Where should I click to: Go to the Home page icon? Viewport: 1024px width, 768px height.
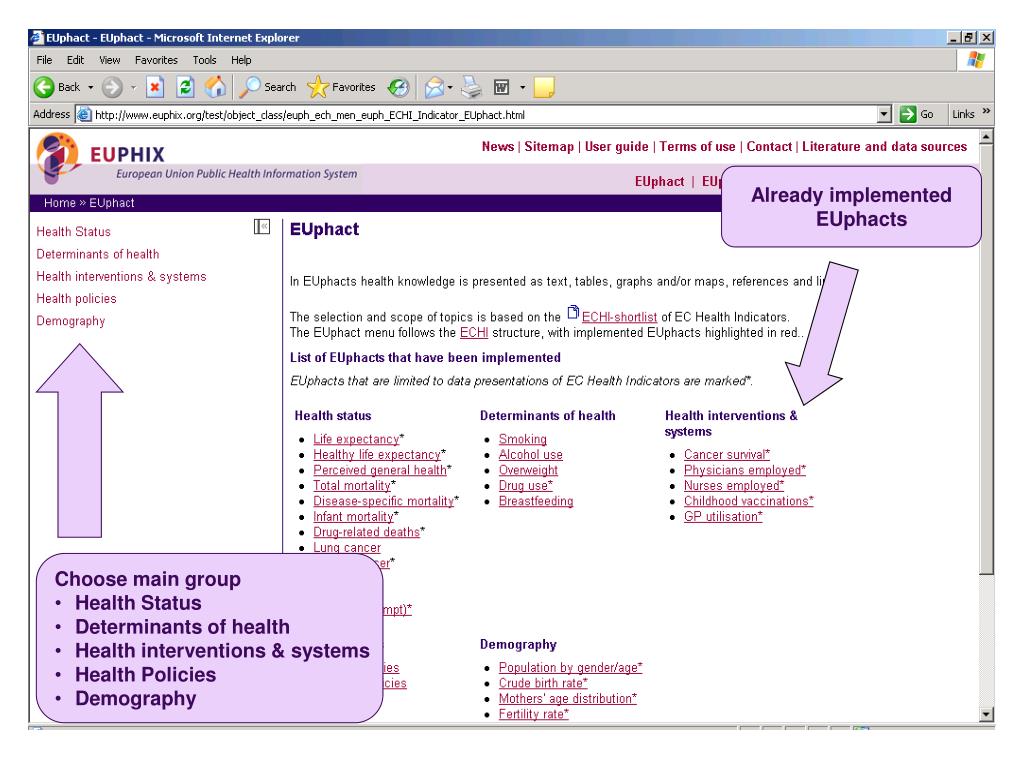(x=216, y=87)
